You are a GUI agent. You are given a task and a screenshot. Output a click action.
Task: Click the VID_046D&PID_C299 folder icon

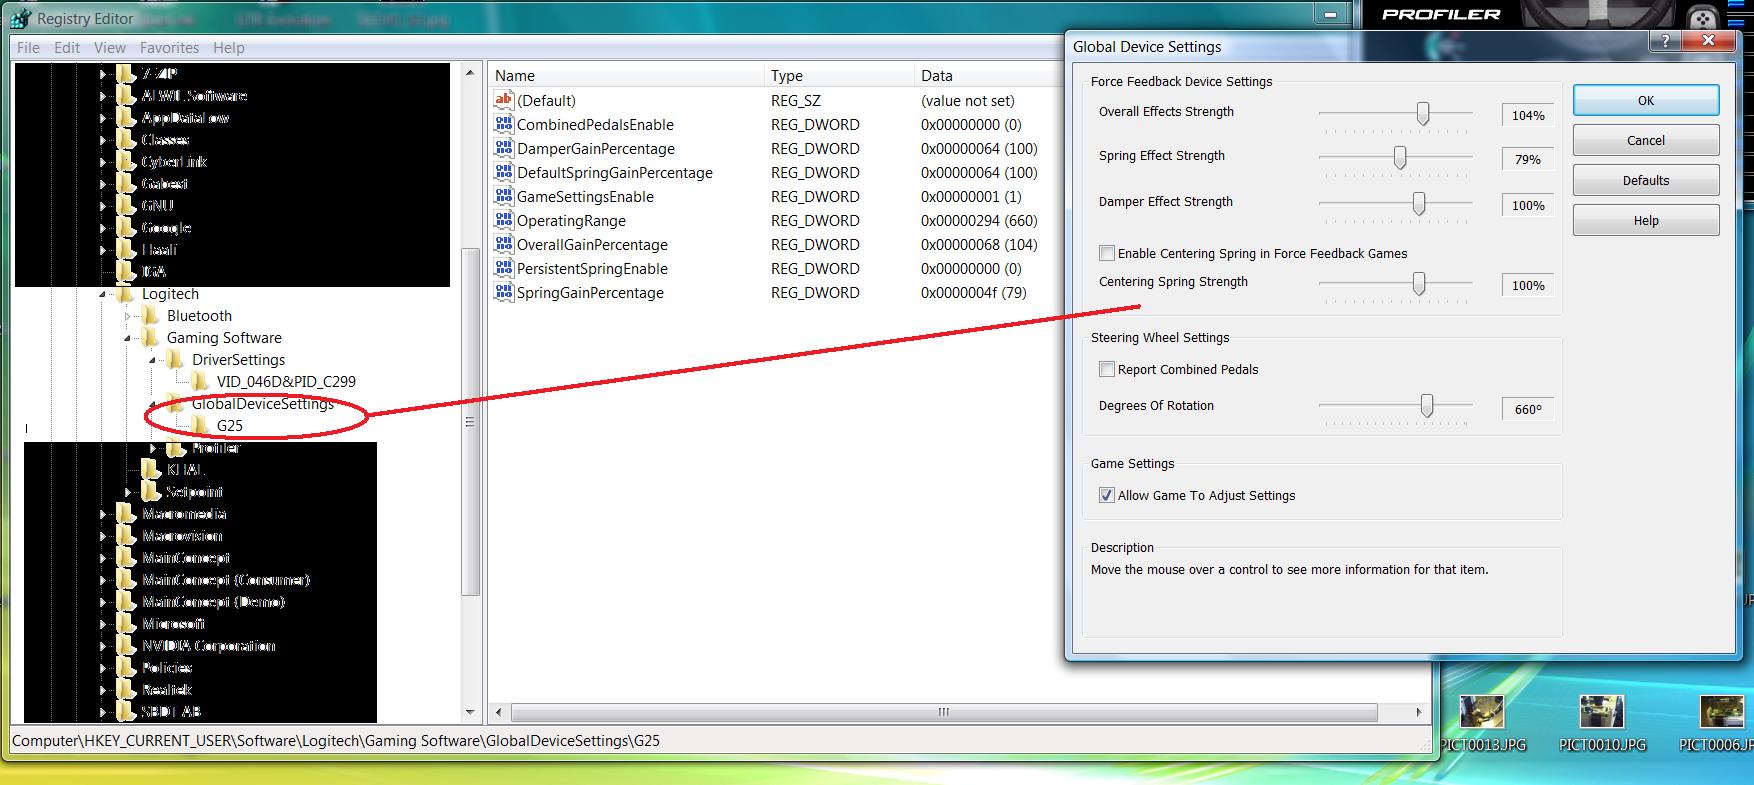[x=201, y=382]
